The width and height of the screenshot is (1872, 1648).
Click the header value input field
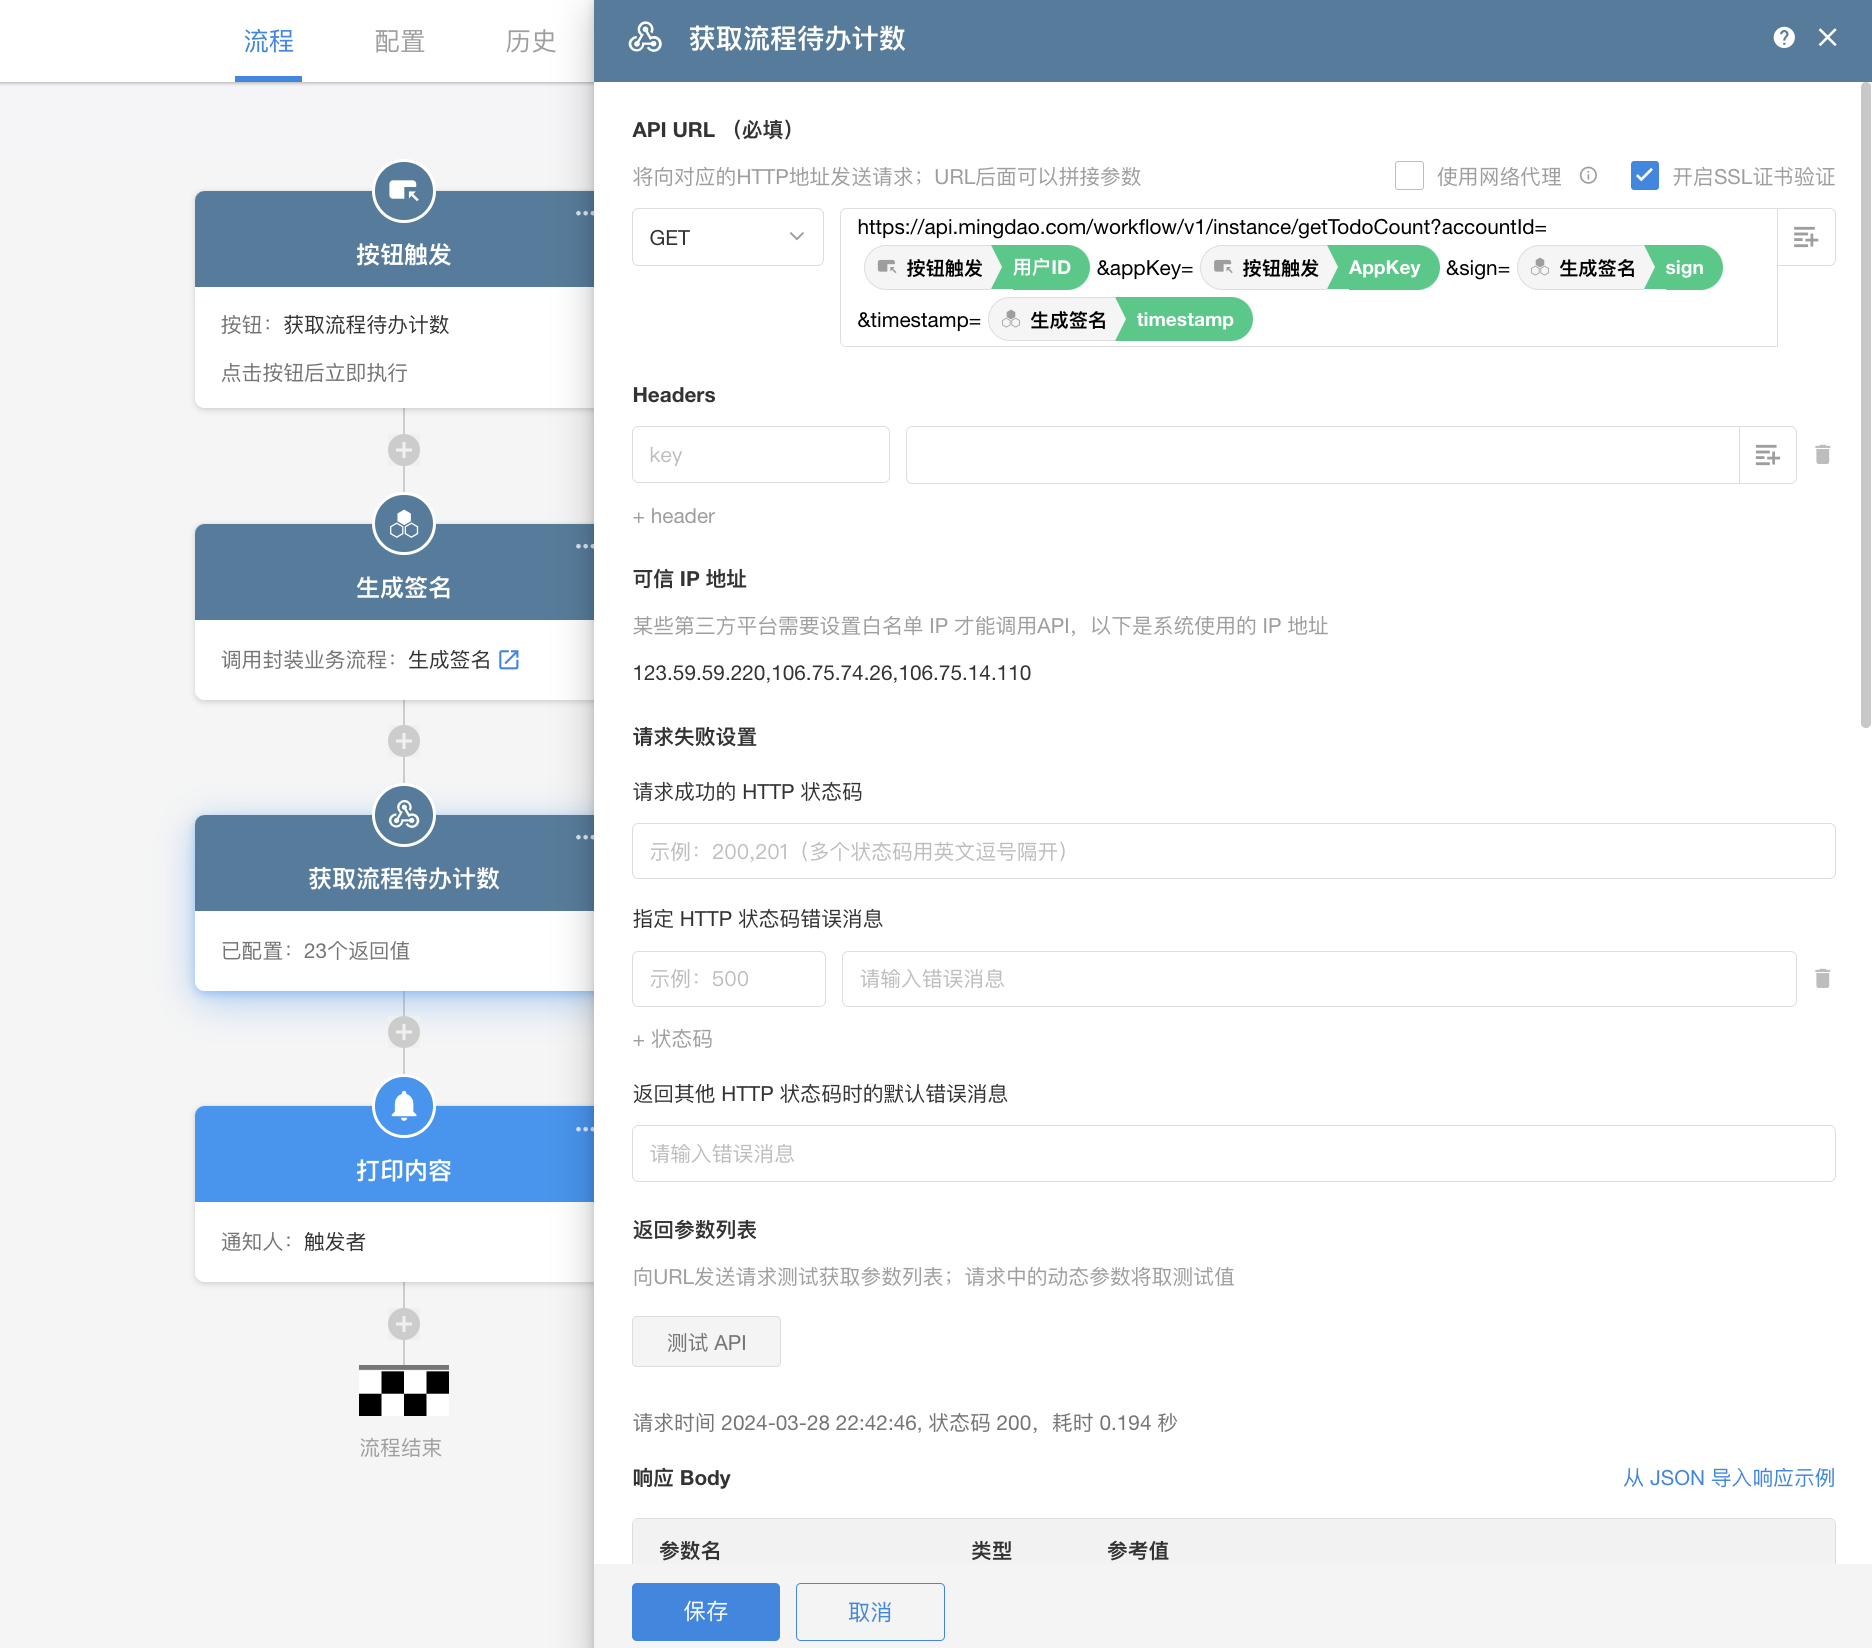(x=1323, y=455)
